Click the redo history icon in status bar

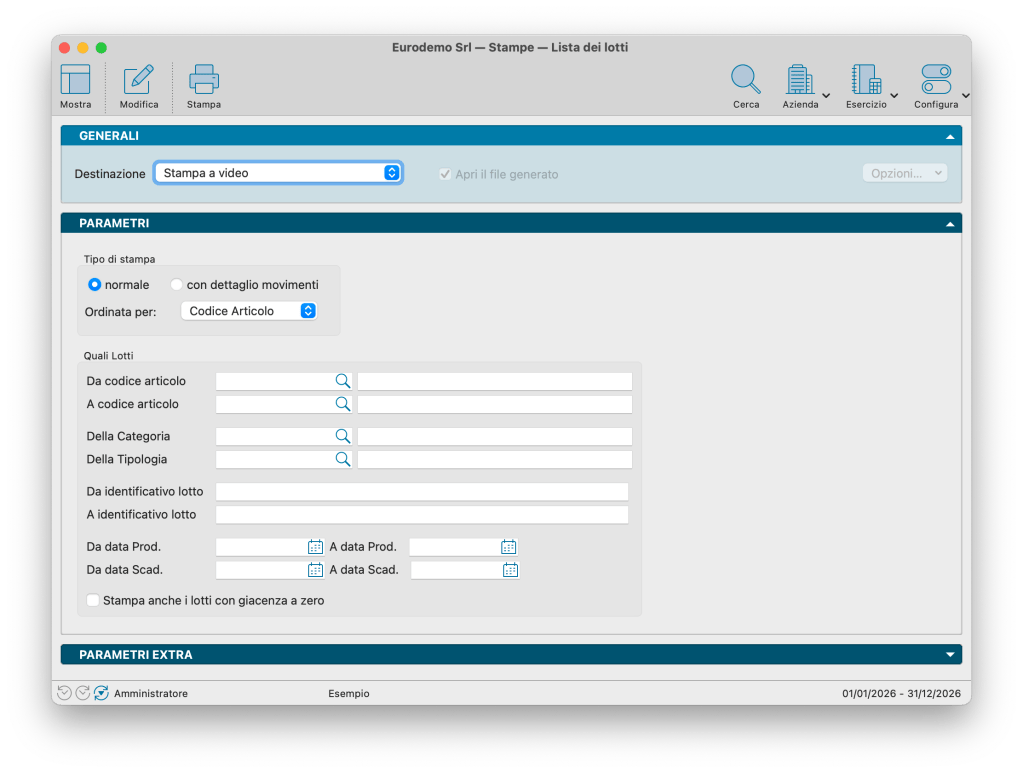coord(82,693)
